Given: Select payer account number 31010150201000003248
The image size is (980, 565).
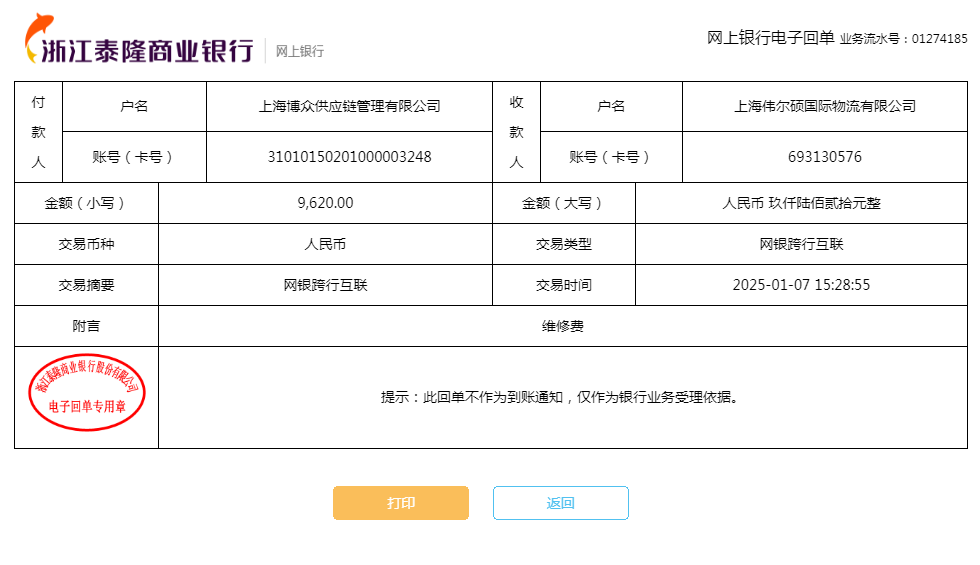Looking at the screenshot, I should 349,157.
